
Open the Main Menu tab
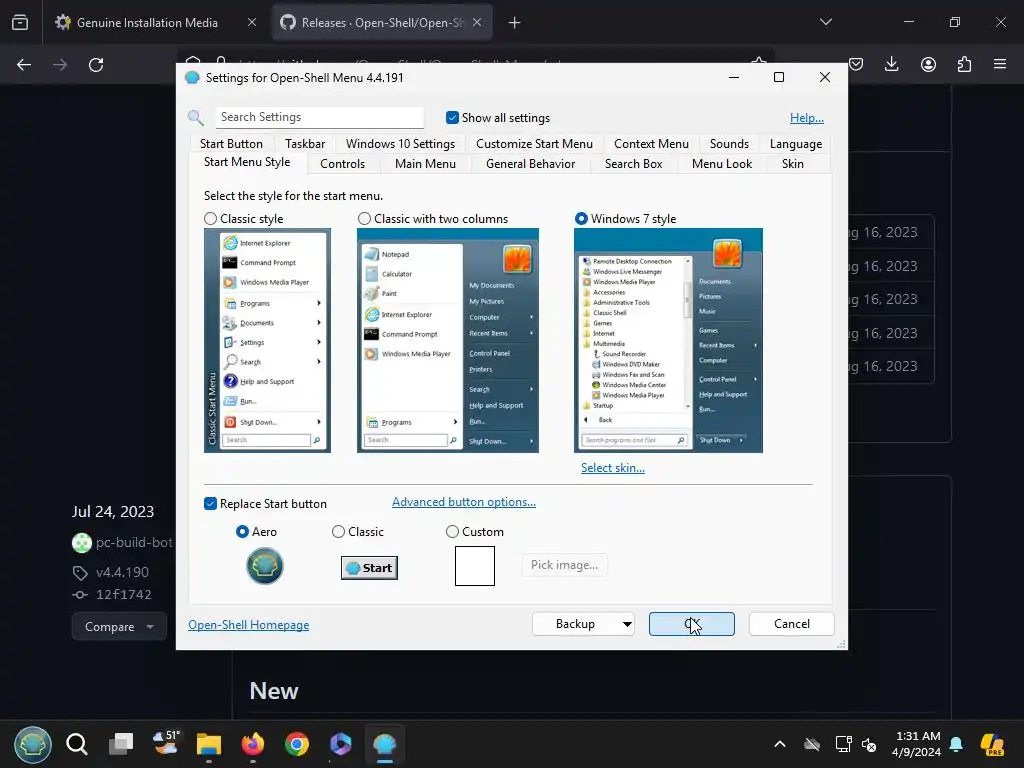425,164
